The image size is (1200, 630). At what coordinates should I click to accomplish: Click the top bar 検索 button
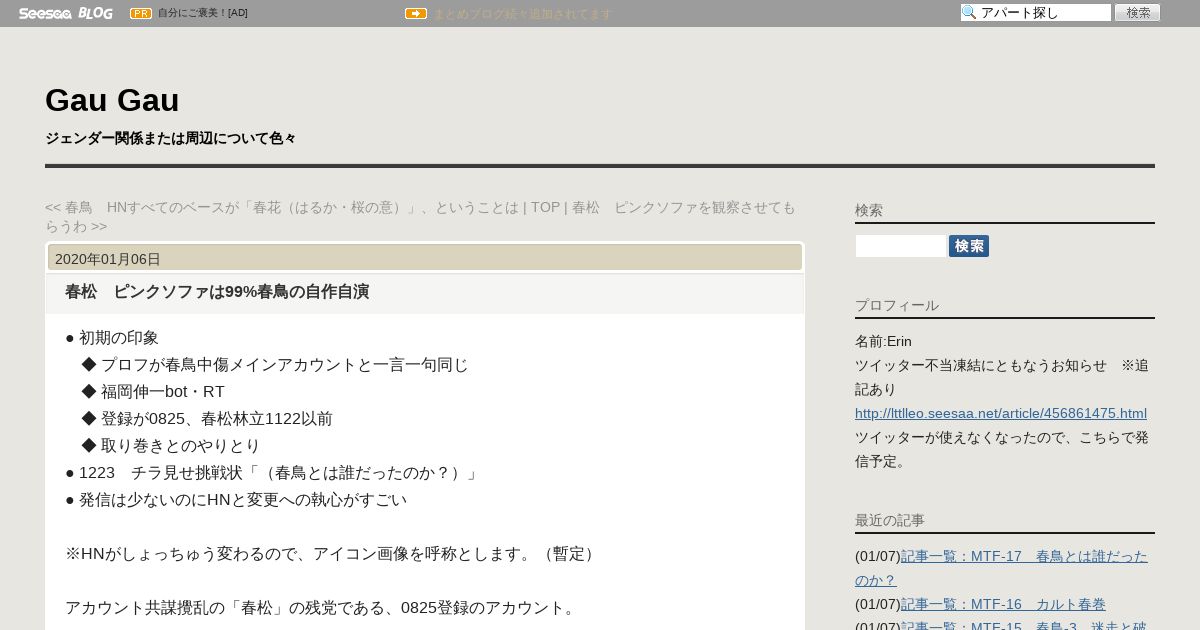coord(1137,13)
